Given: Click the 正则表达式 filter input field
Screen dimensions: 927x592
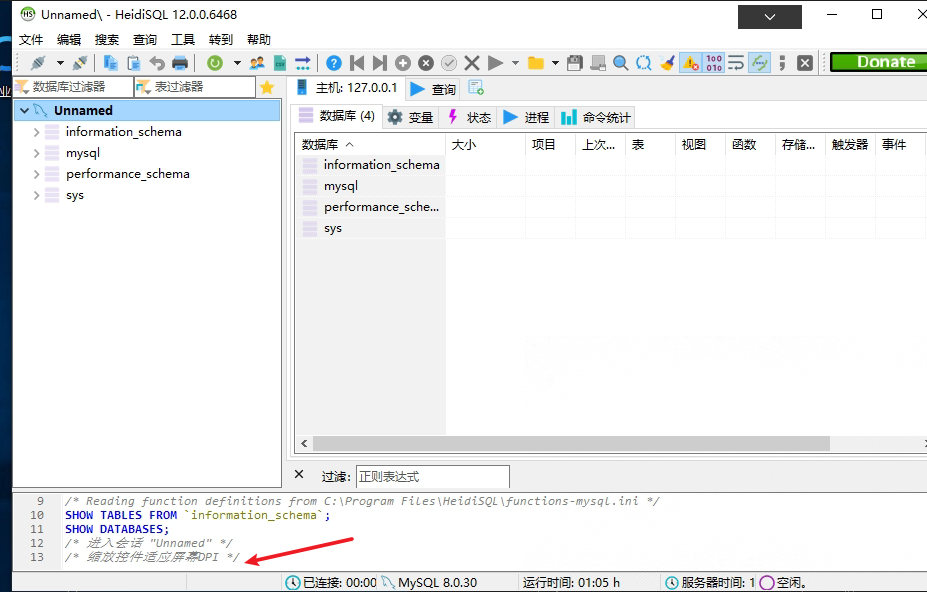Looking at the screenshot, I should tap(433, 477).
